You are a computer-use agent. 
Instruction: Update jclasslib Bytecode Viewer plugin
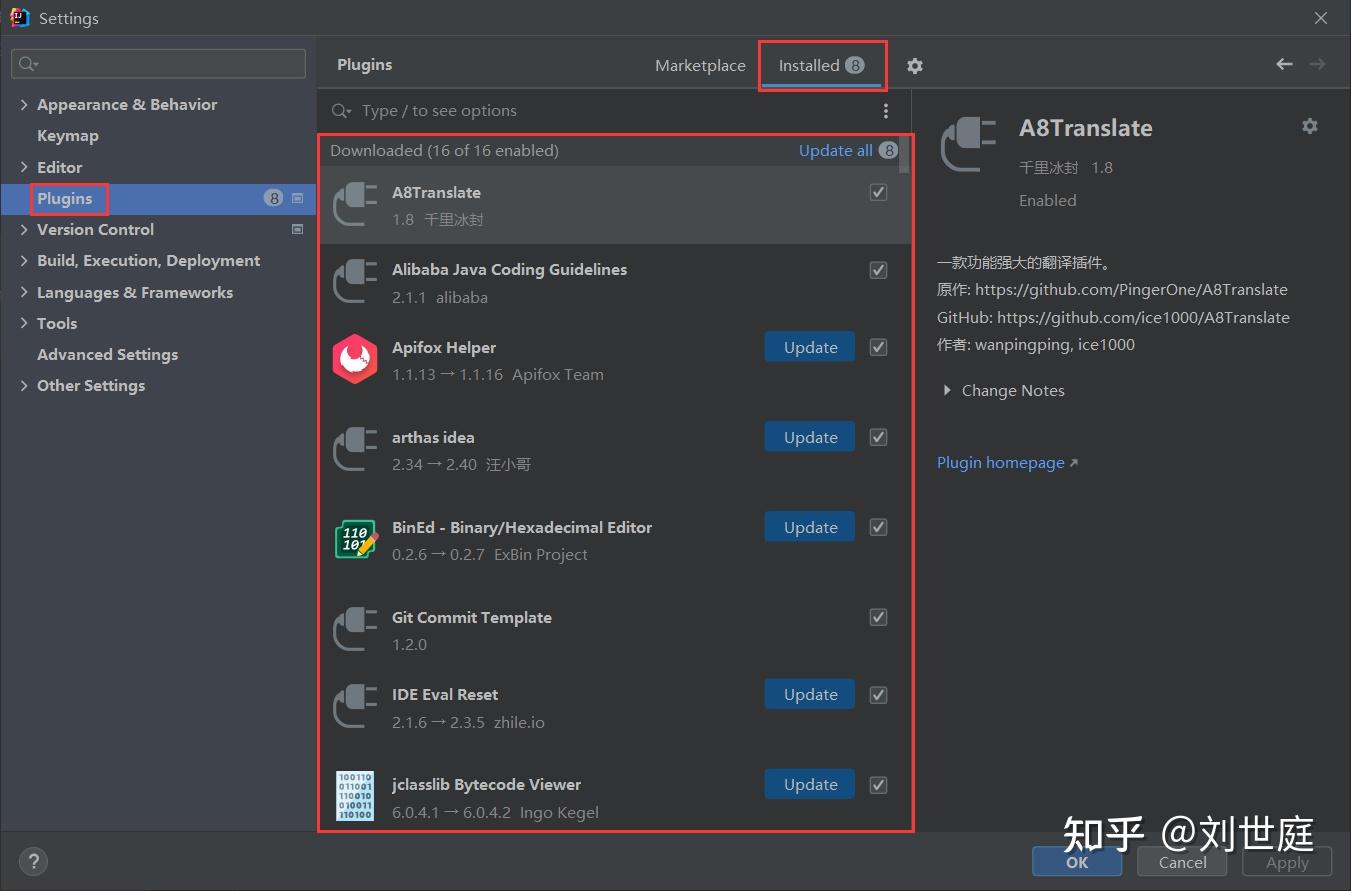point(810,784)
